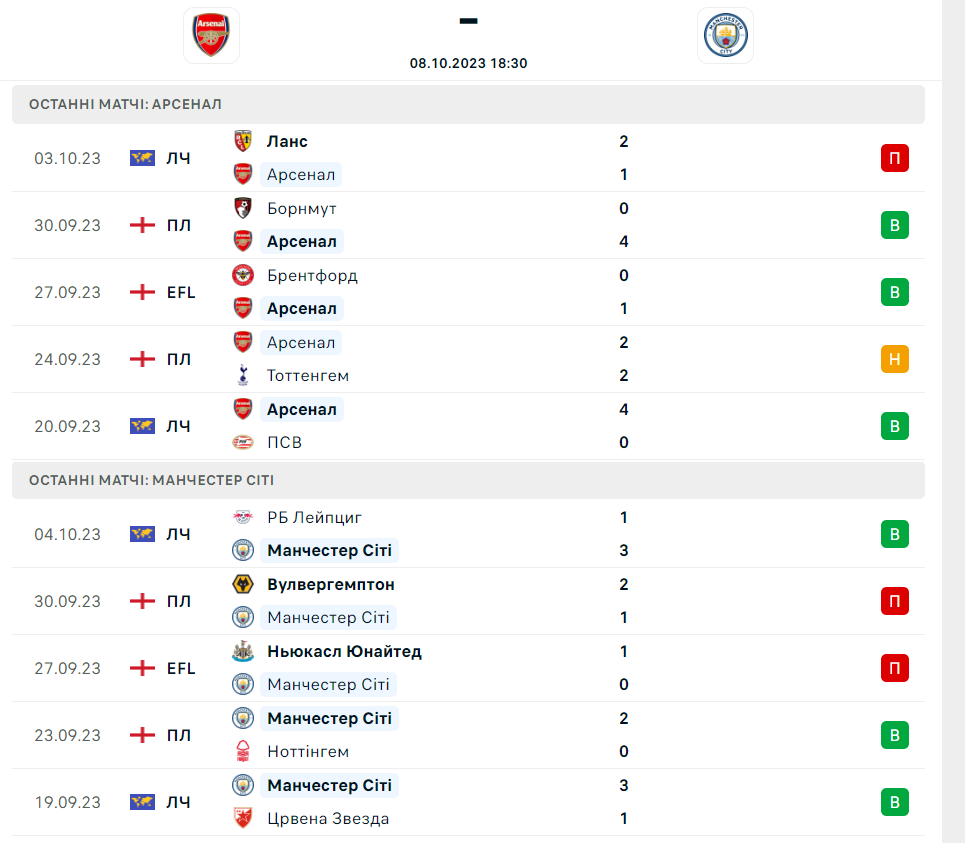Image resolution: width=965 pixels, height=849 pixels.
Task: Click the Bournemouth team logo
Action: pyautogui.click(x=243, y=208)
